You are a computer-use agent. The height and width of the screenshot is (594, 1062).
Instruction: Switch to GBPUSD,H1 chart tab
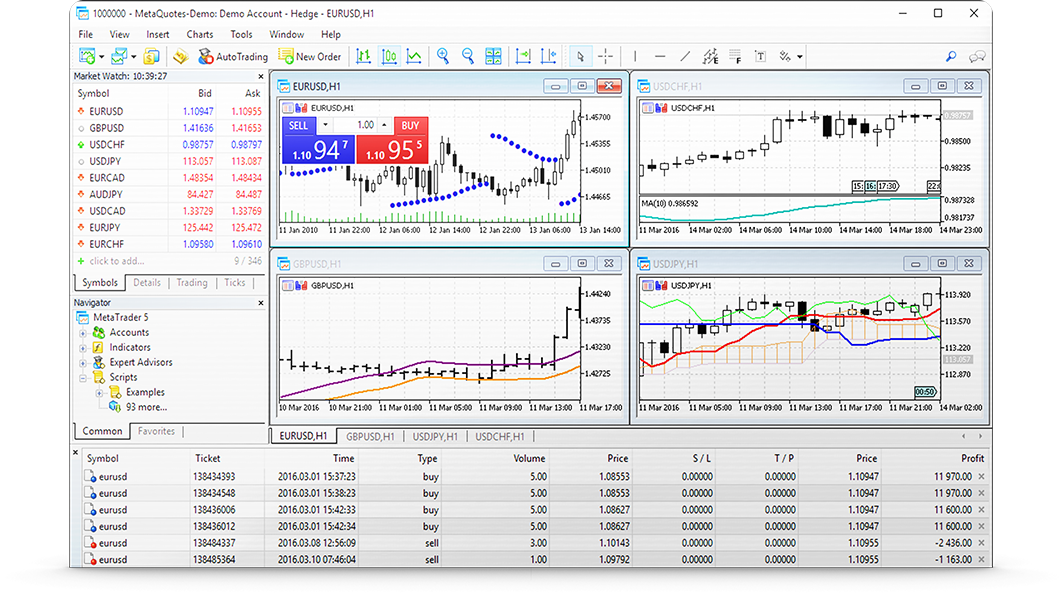(370, 437)
